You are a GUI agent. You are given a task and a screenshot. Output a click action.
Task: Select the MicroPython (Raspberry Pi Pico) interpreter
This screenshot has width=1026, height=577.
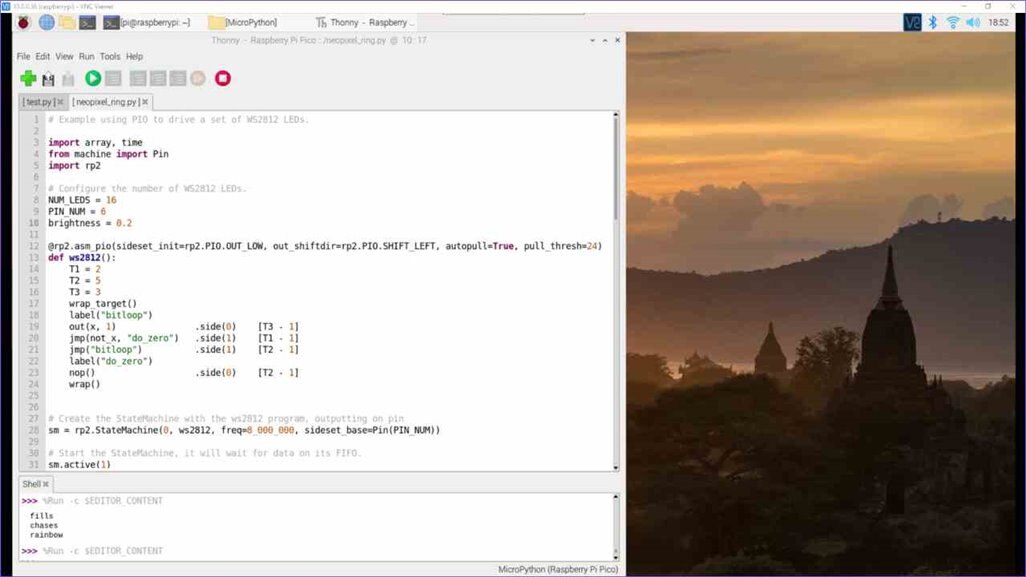point(558,569)
